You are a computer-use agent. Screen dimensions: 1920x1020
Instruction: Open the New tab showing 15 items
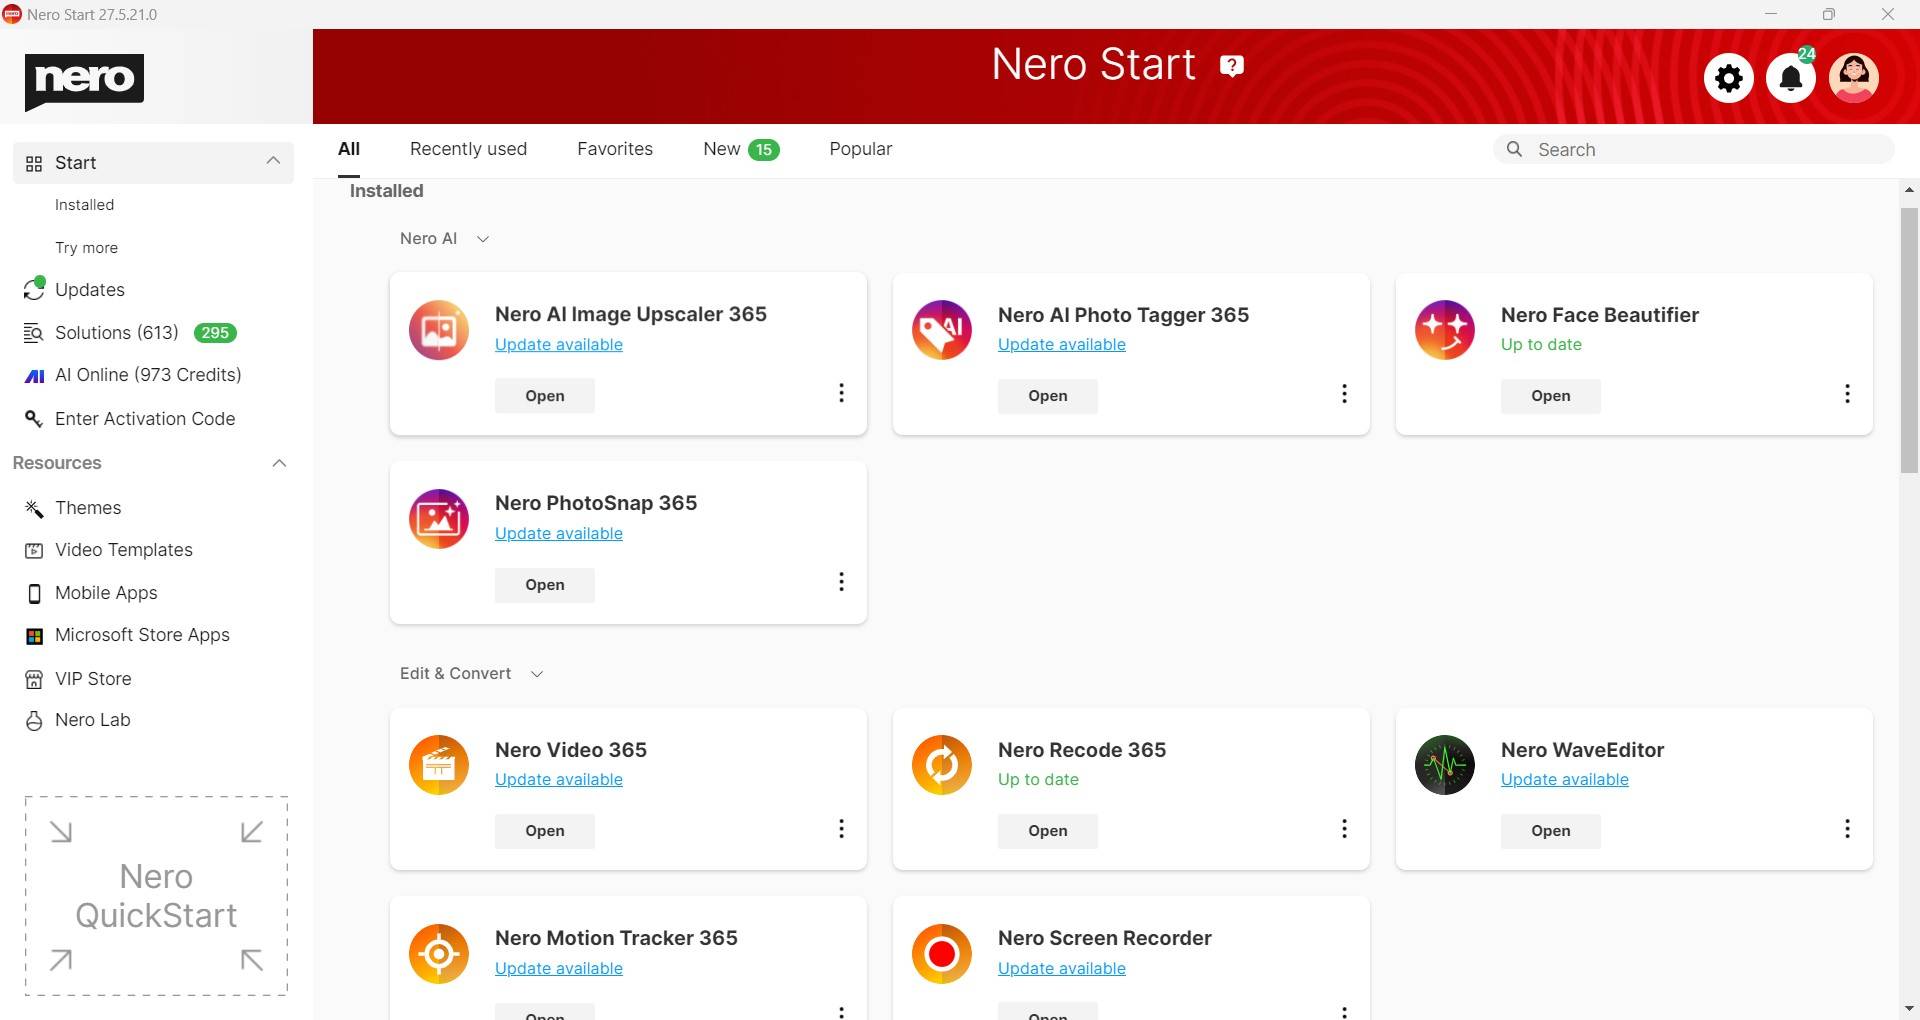click(723, 149)
